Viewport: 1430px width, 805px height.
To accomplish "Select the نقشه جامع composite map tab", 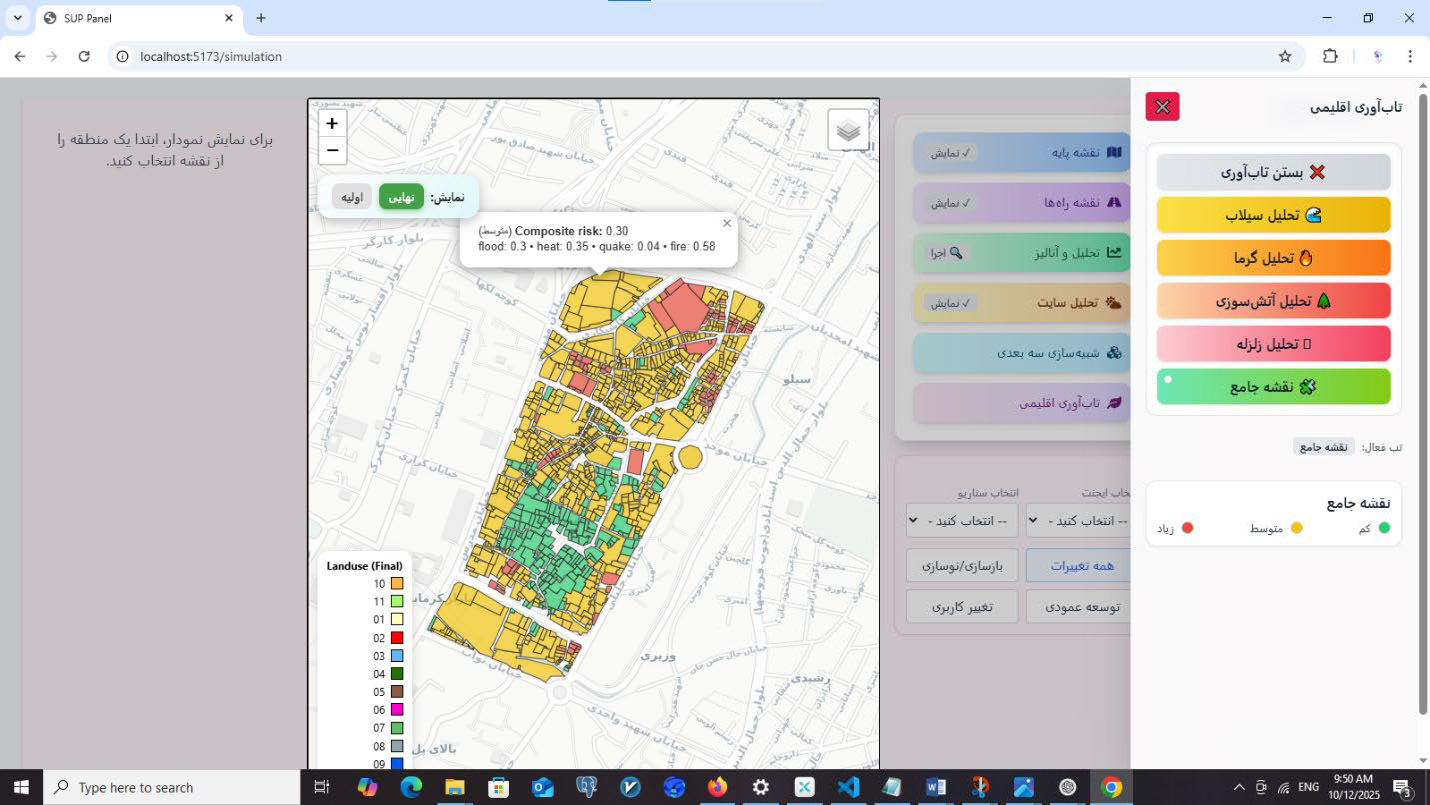I will pos(1273,387).
